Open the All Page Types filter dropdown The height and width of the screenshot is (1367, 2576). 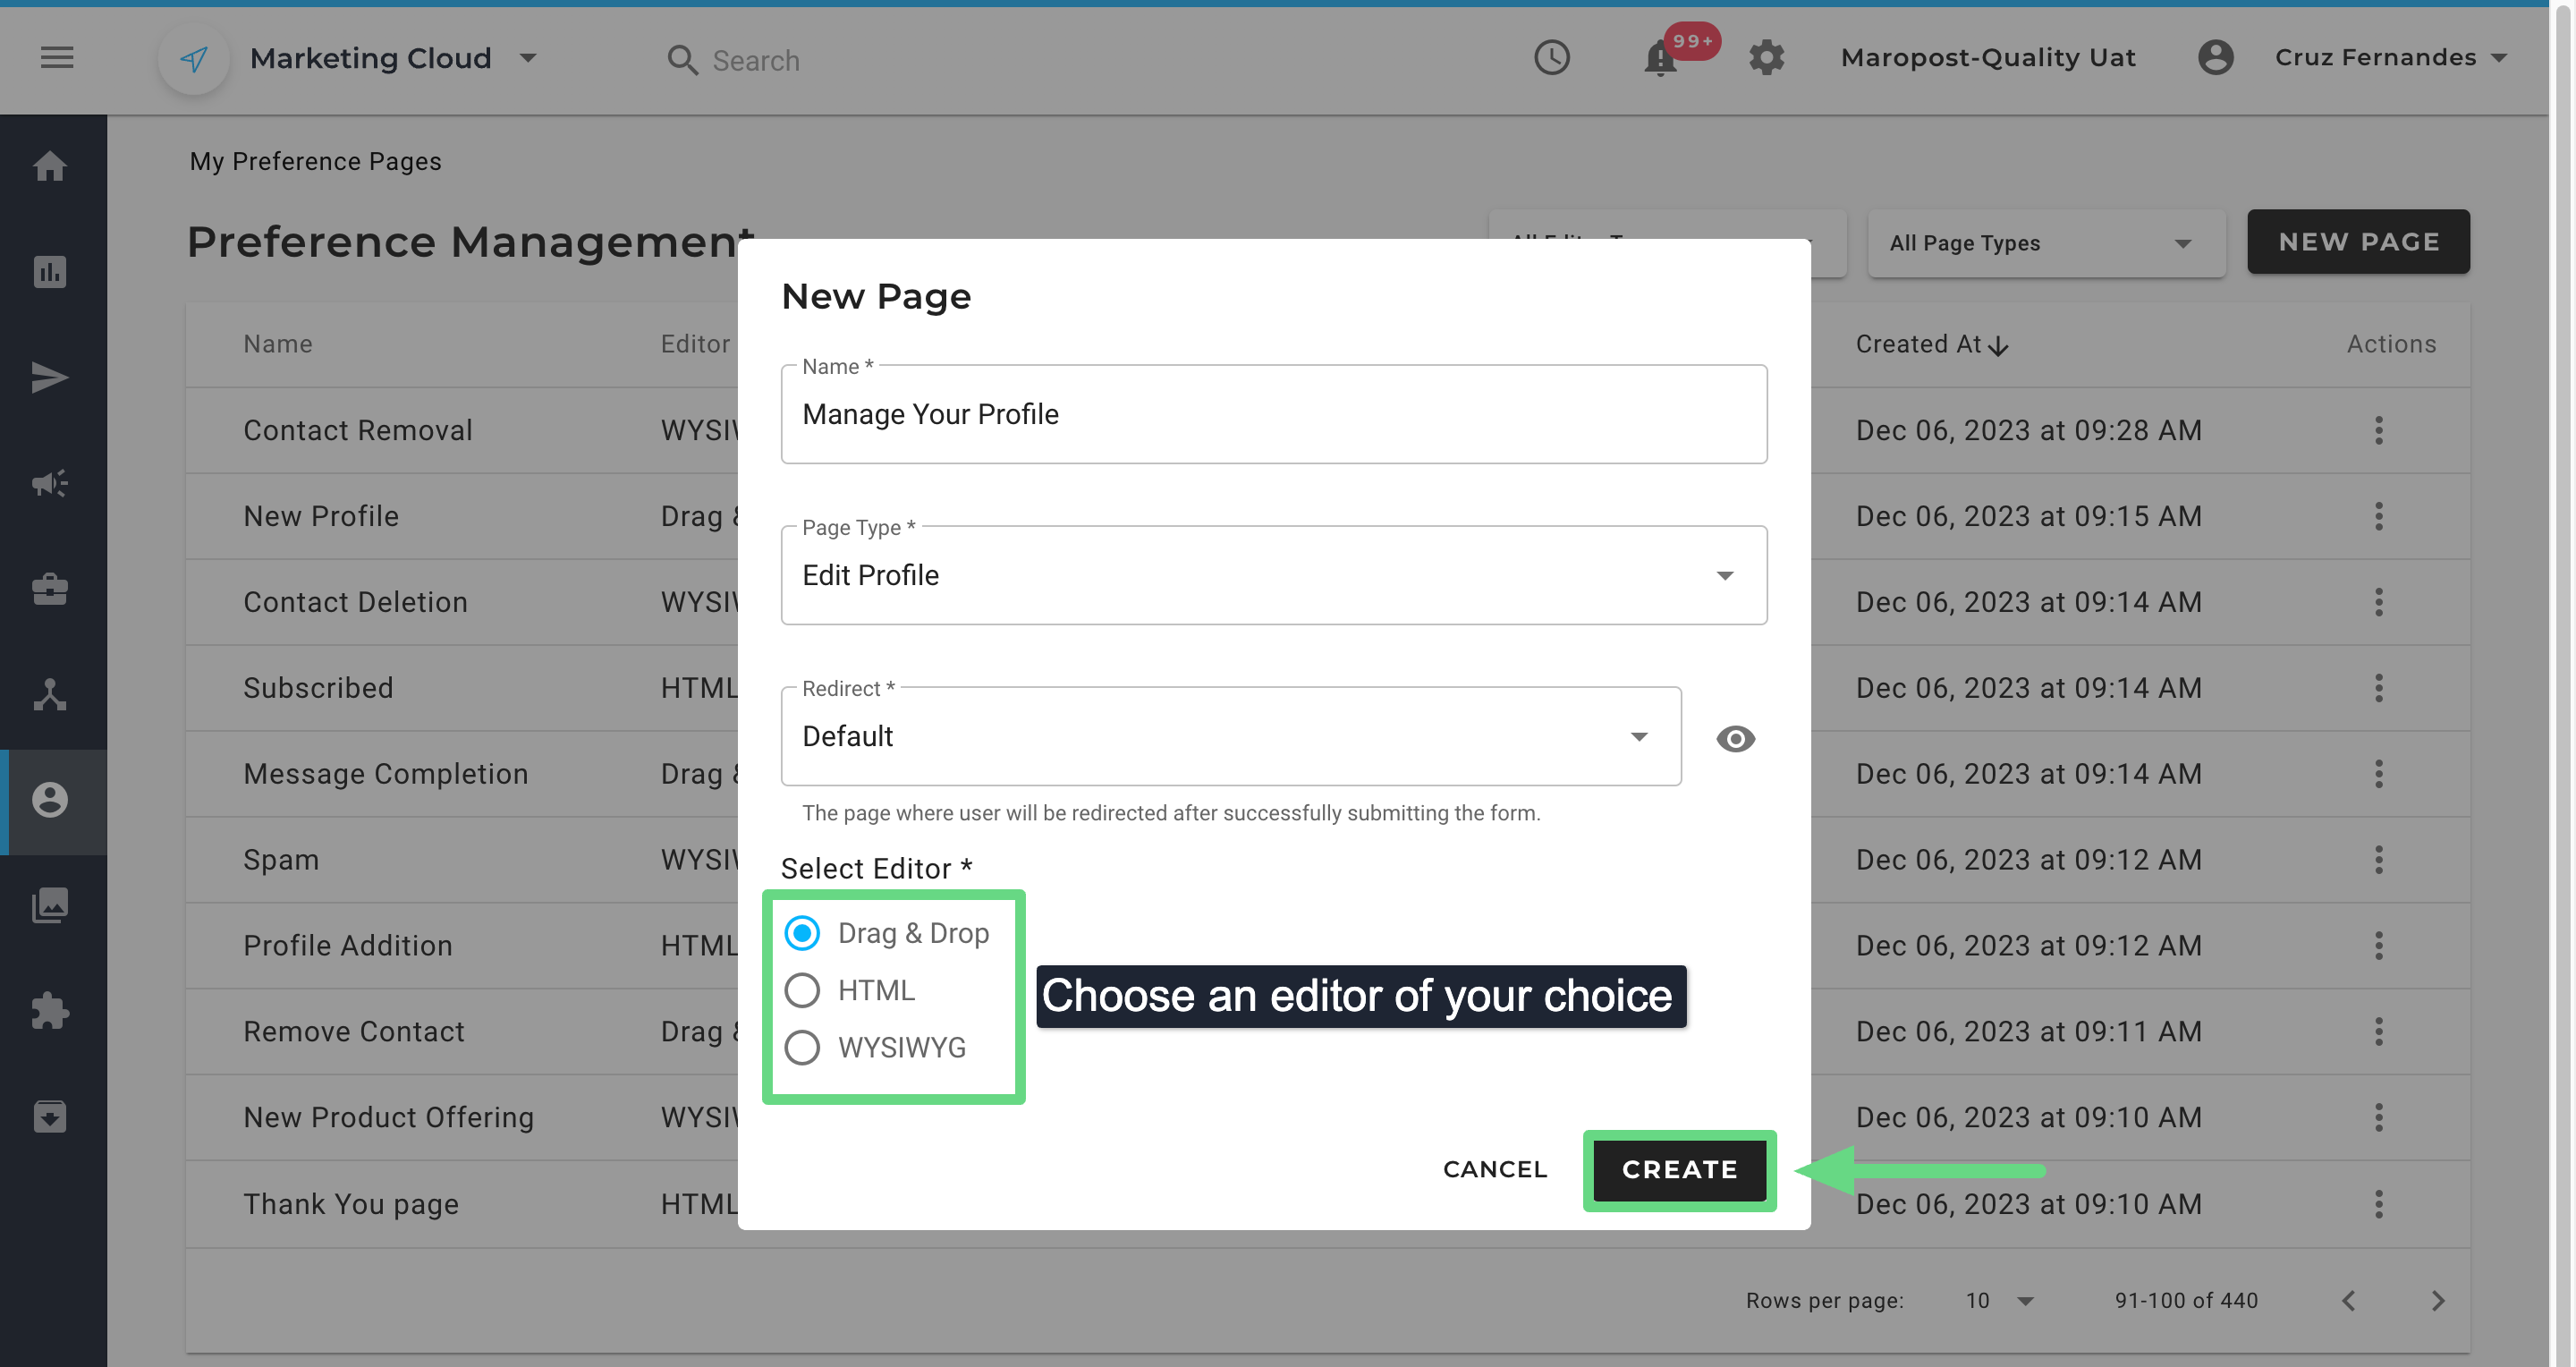click(2045, 243)
